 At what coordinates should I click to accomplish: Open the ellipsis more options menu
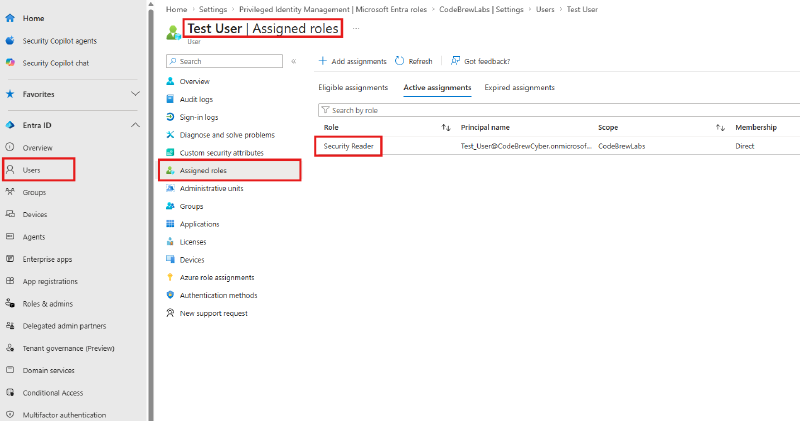point(356,29)
